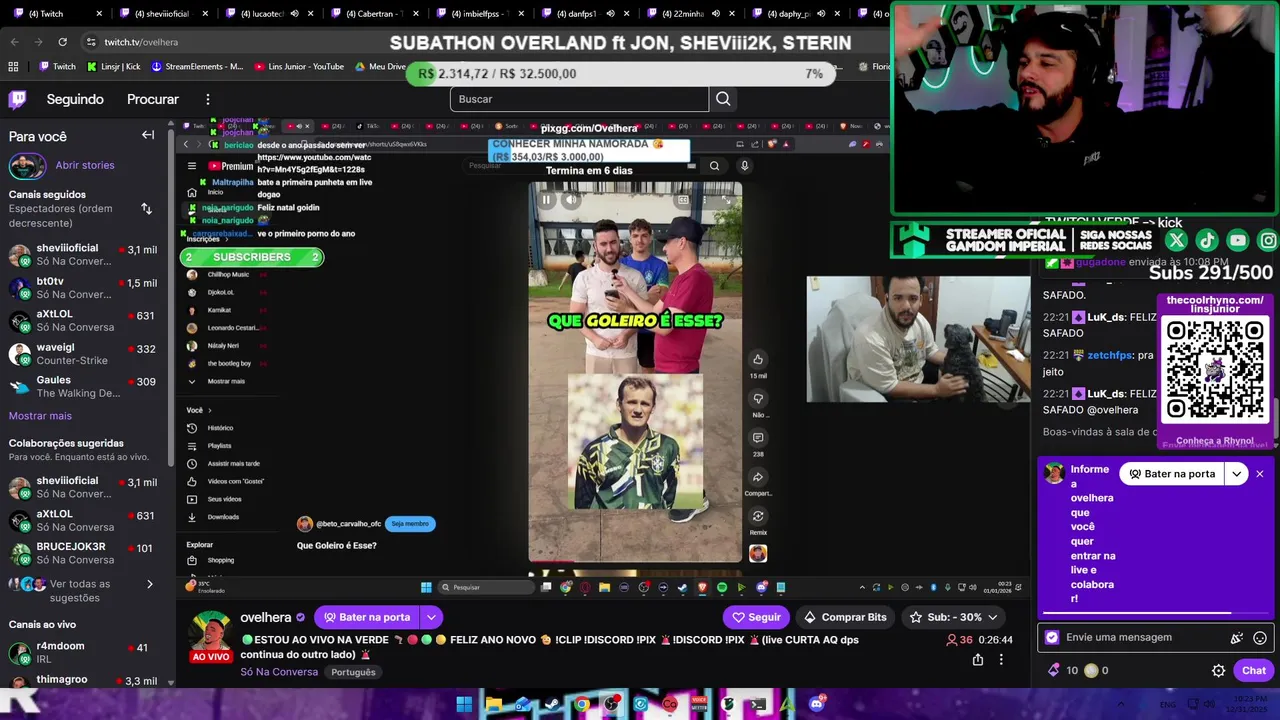1280x720 pixels.
Task: Click the site info icon in address bar
Action: (91, 42)
